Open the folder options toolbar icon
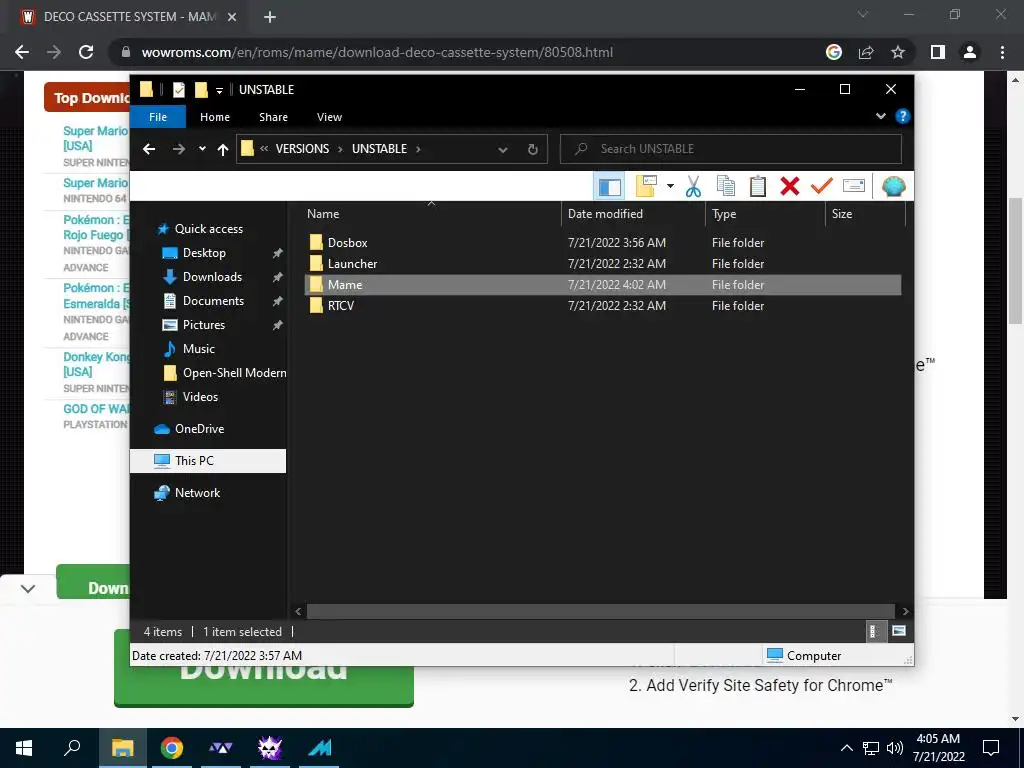The image size is (1024, 768). coord(646,187)
